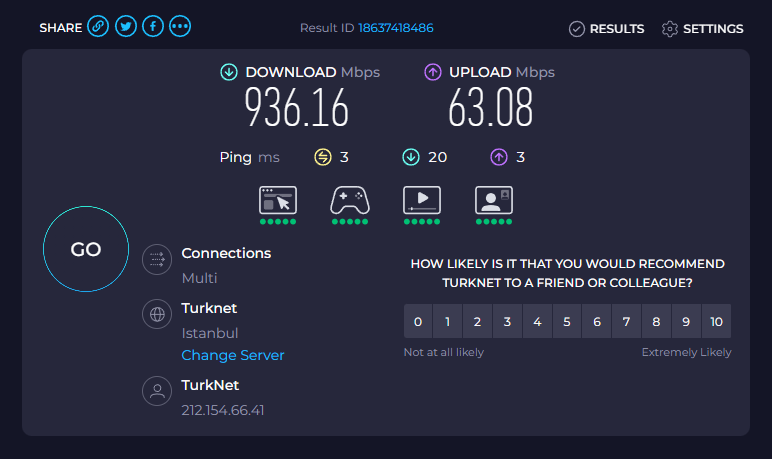Share result on Twitter
Viewport: 772px width, 459px height.
pos(125,27)
